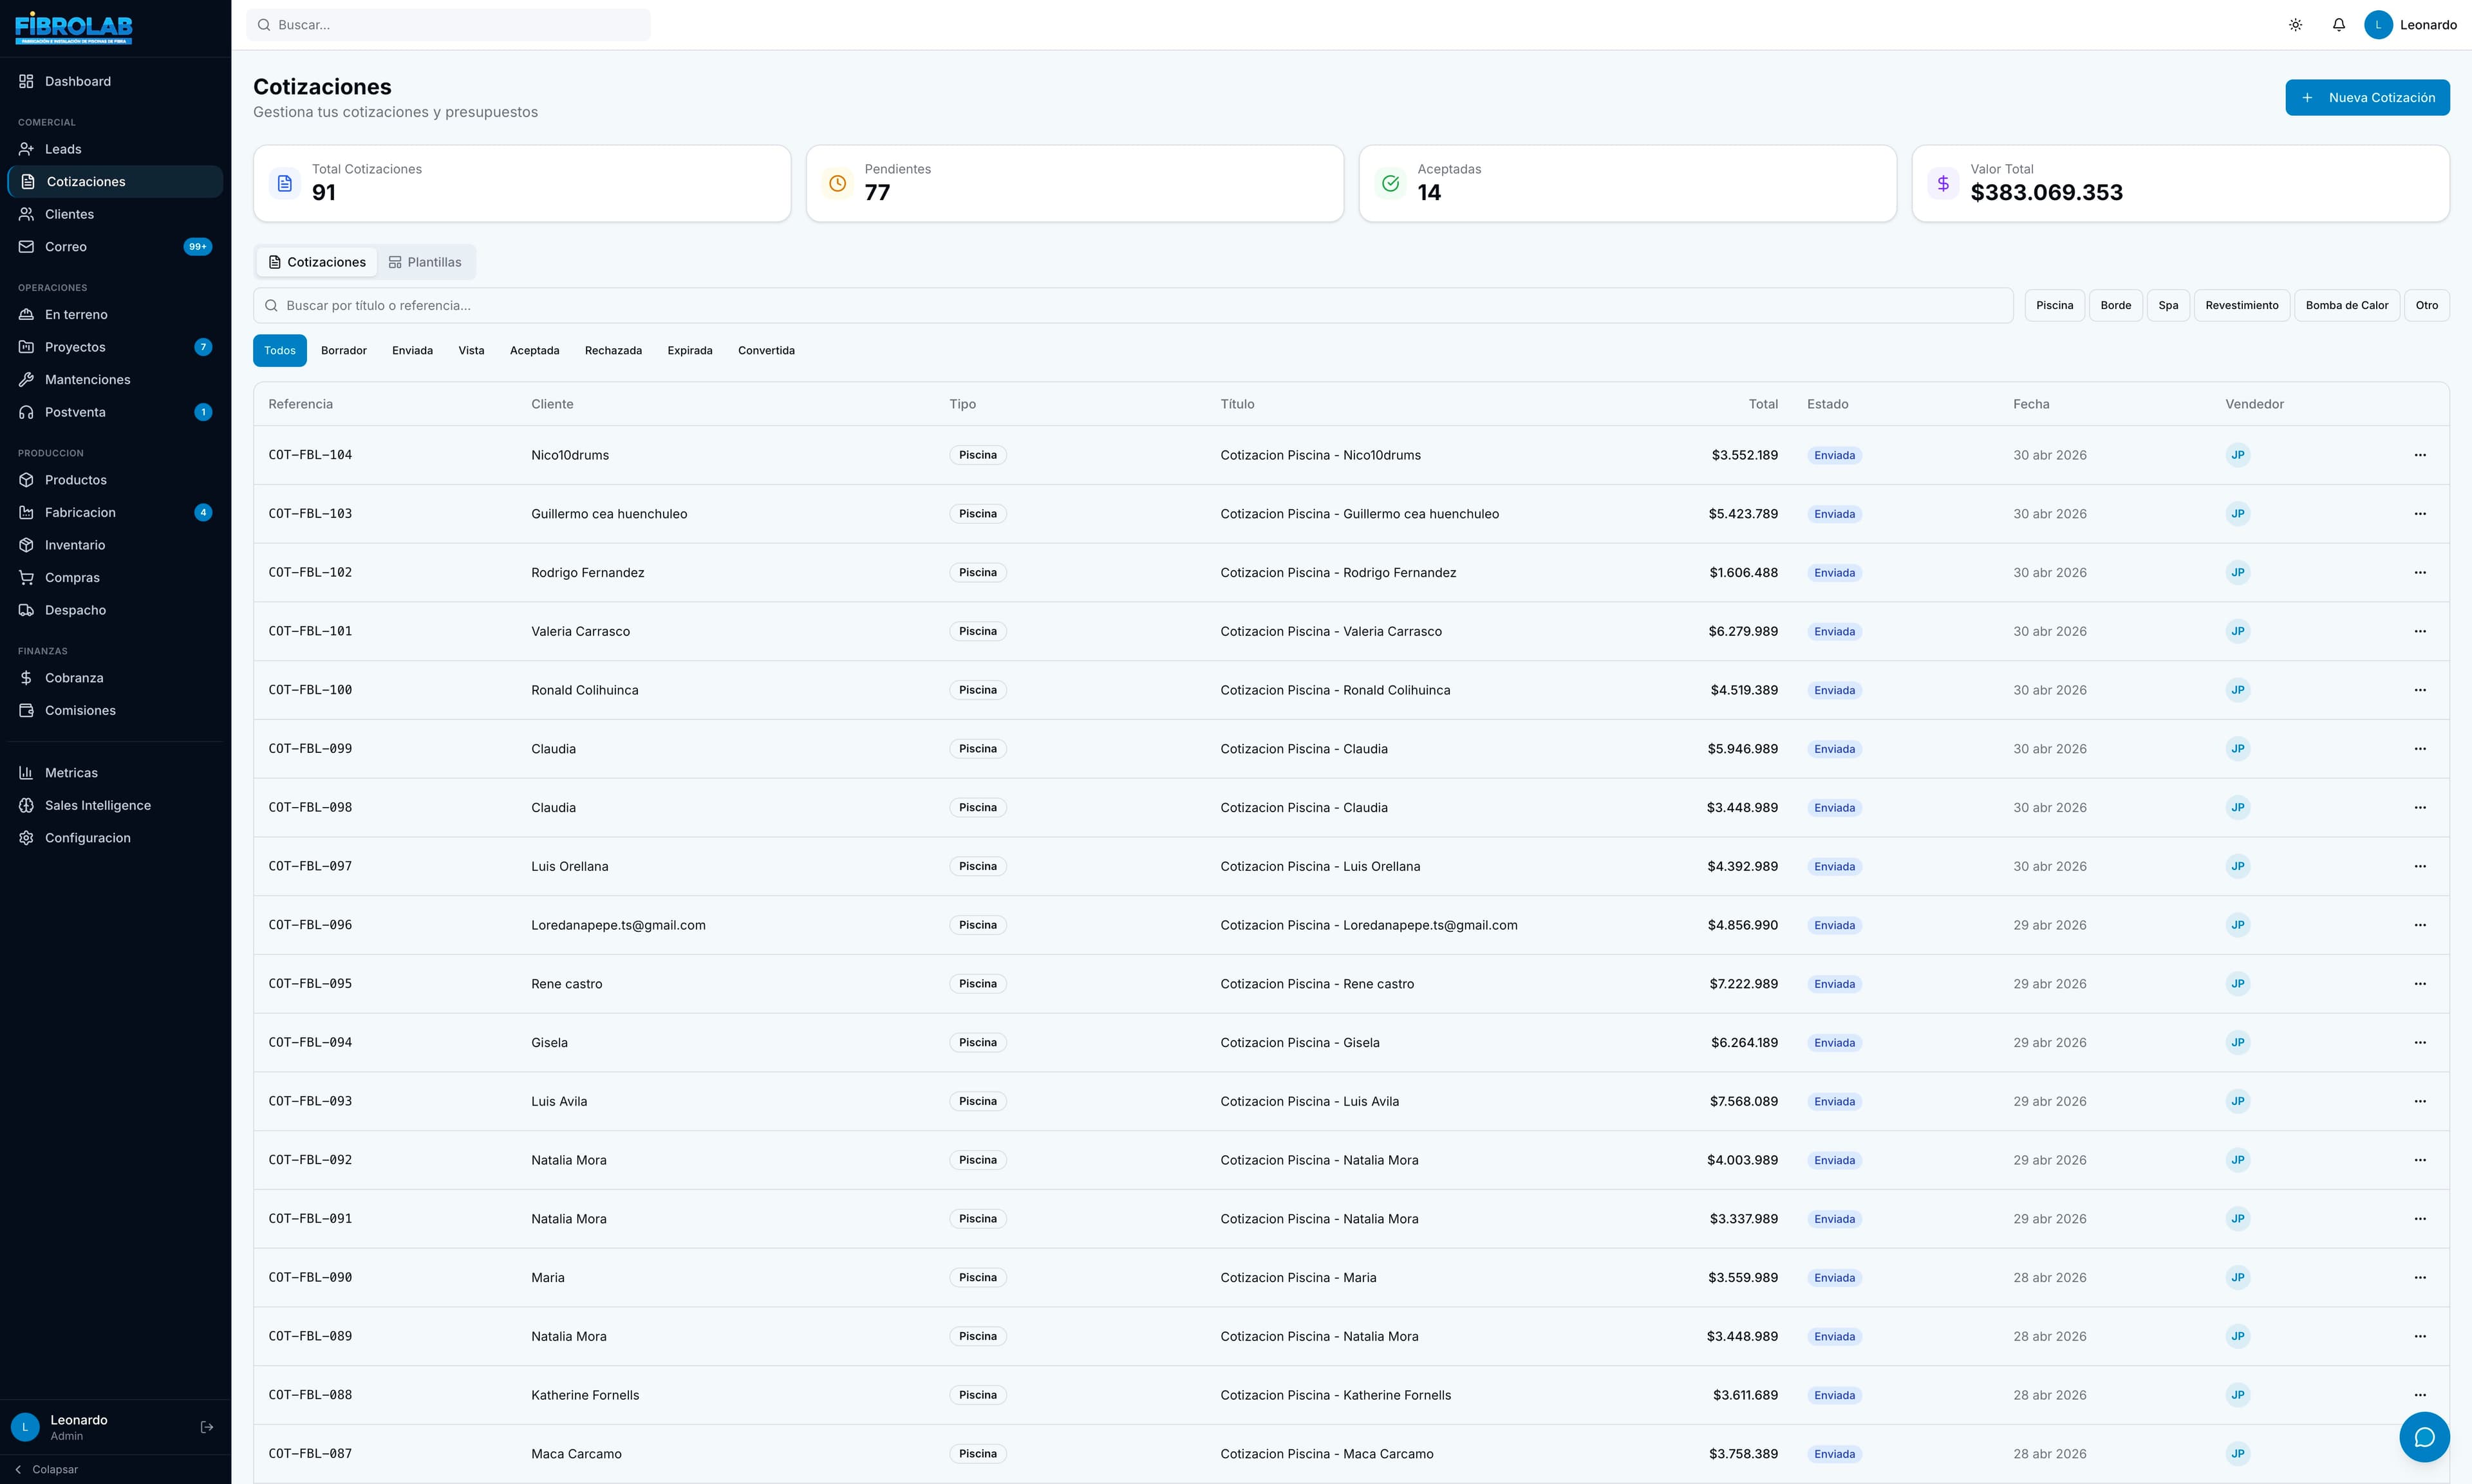This screenshot has width=2472, height=1484.
Task: Show Convertida quotations
Action: [766, 350]
